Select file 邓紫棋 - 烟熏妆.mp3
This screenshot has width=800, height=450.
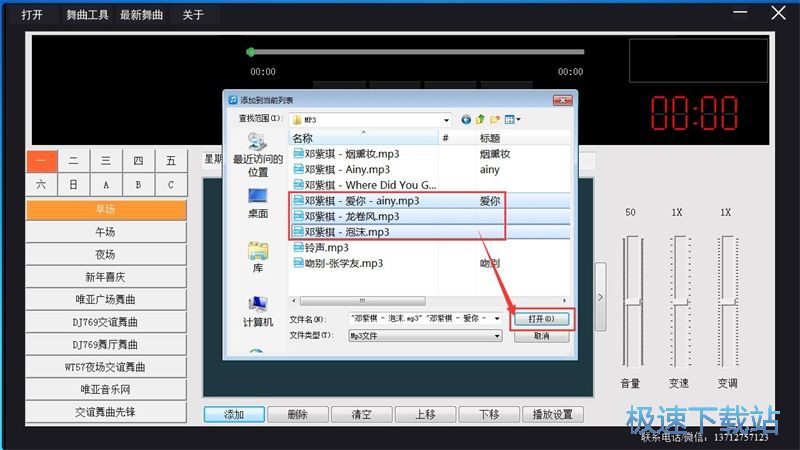(347, 154)
